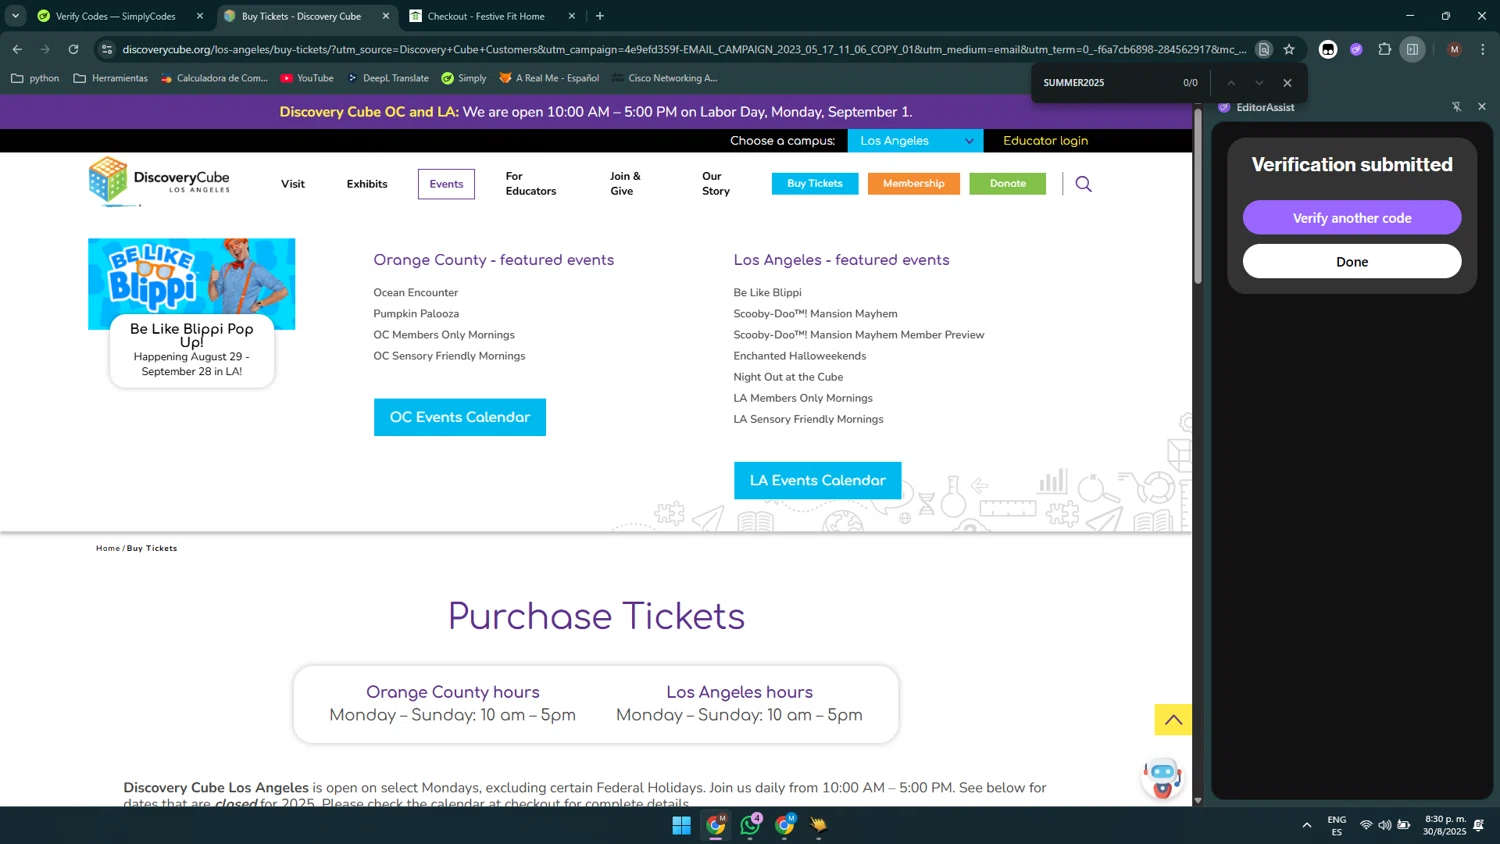This screenshot has height=844, width=1500.
Task: Bookmark this page with the star icon
Action: click(x=1289, y=49)
